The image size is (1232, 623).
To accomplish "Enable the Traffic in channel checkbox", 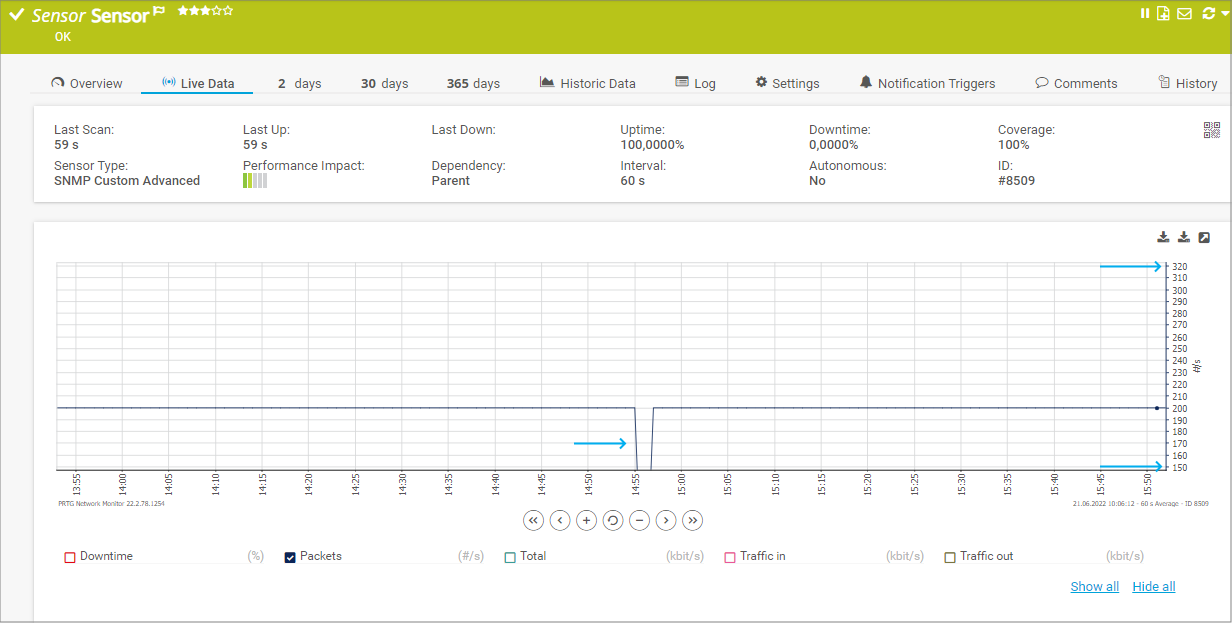I will pos(730,557).
